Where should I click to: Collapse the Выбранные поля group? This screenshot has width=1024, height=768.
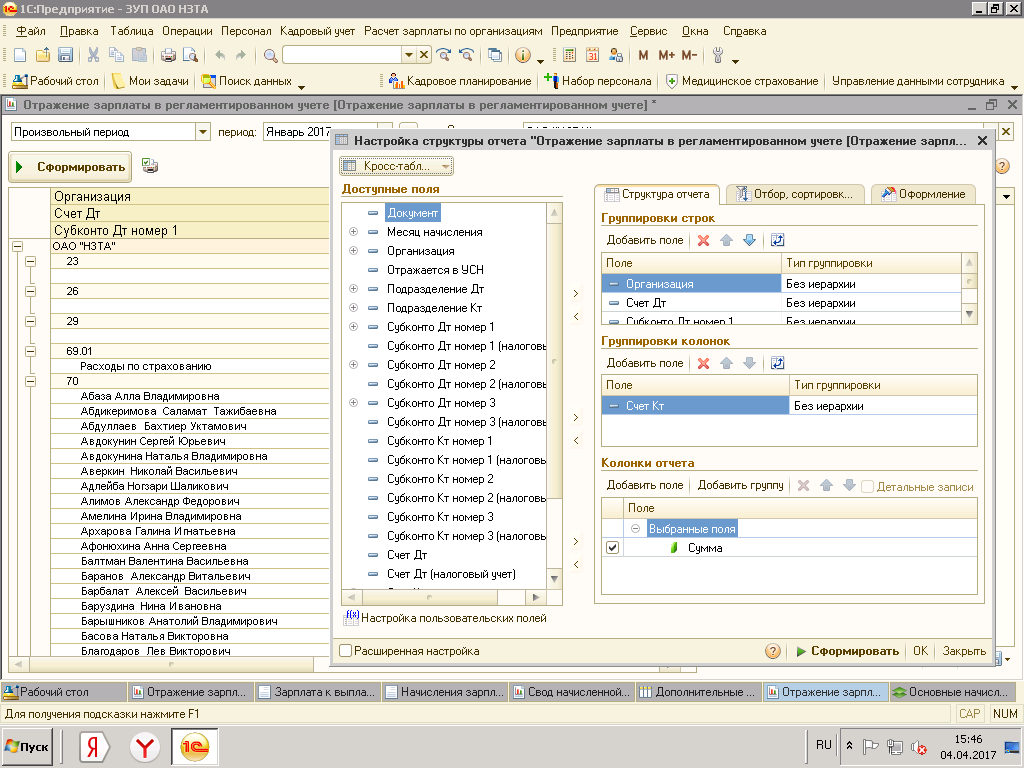coord(635,529)
